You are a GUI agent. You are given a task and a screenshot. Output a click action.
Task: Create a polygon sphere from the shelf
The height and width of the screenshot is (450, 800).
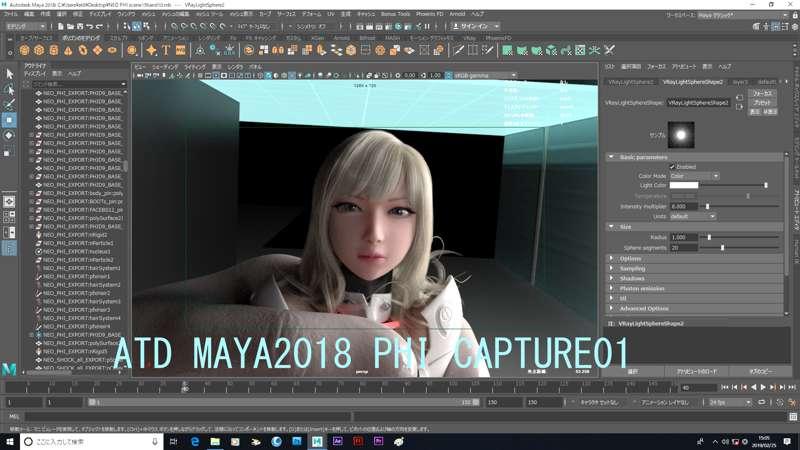coord(24,50)
